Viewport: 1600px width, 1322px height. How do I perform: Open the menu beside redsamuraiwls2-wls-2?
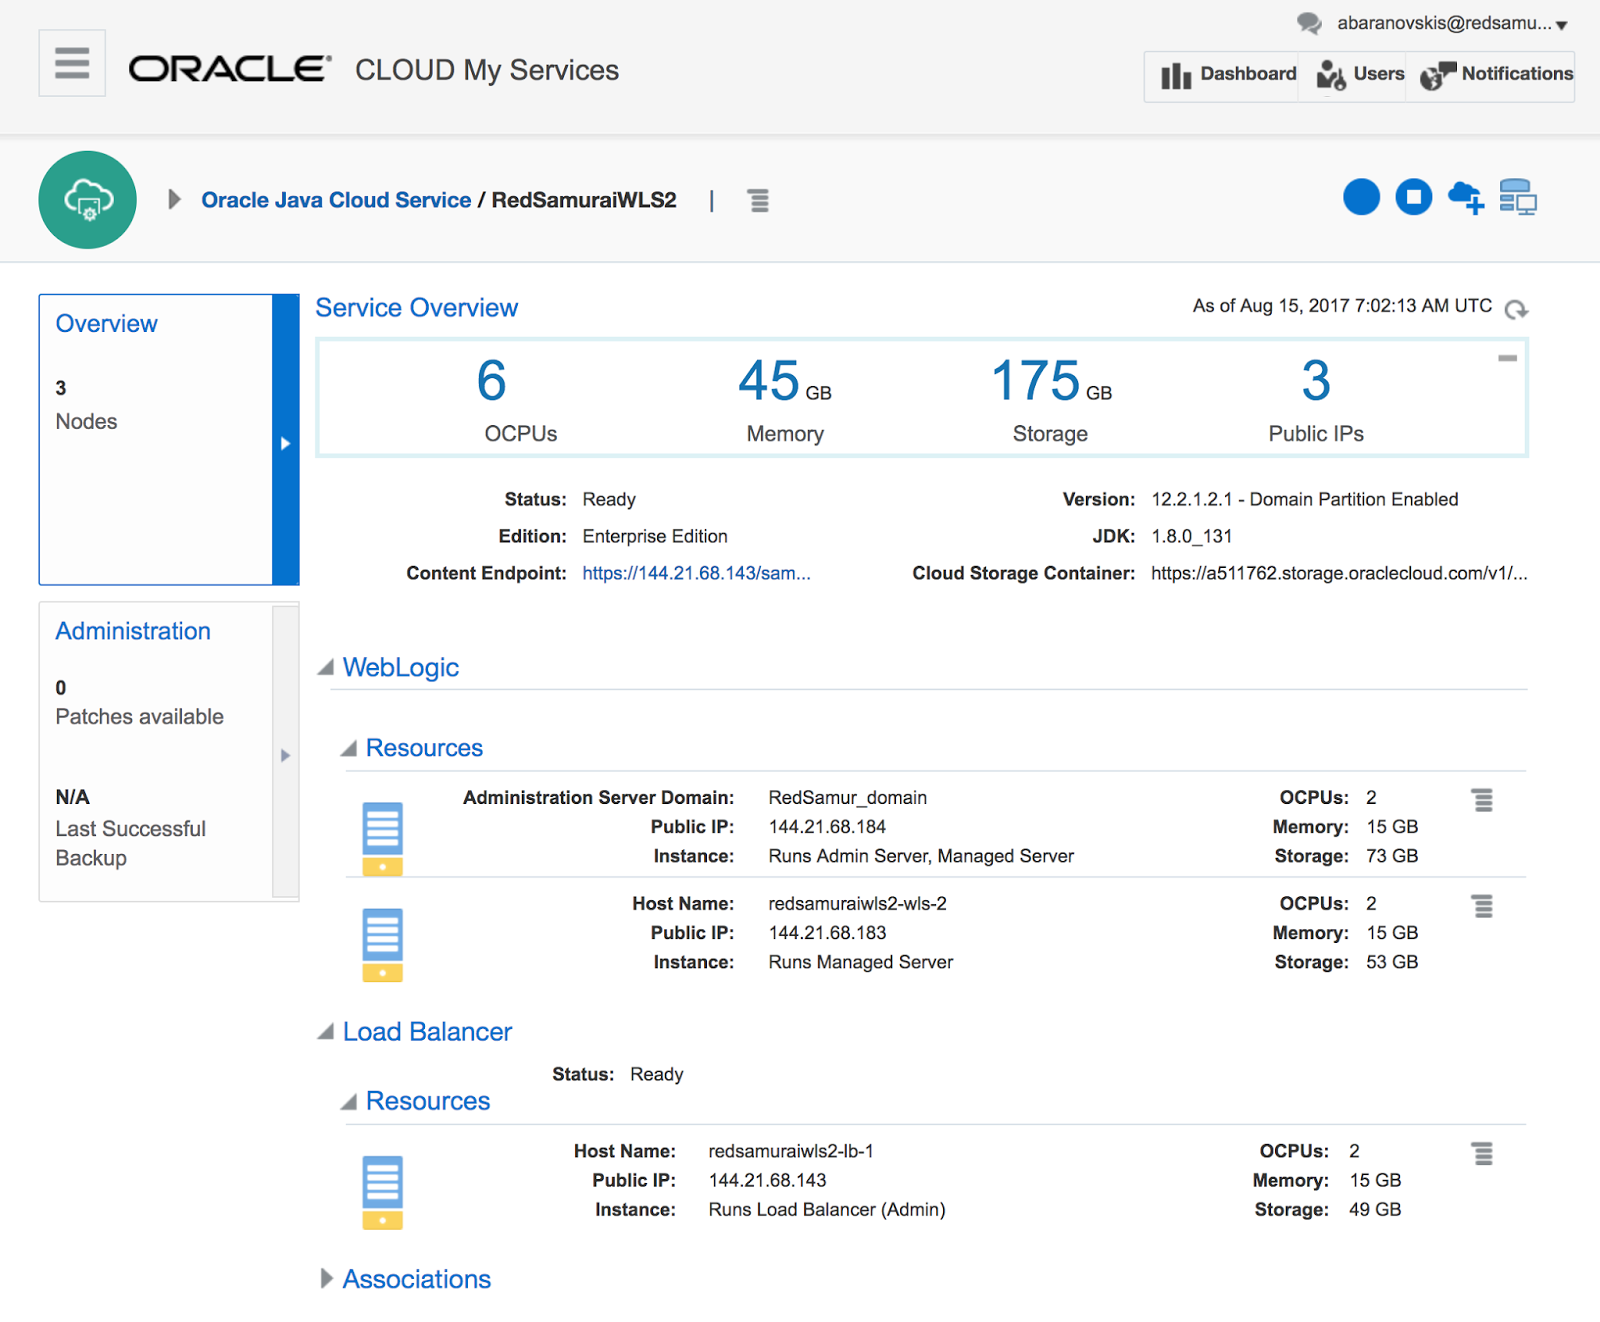[1483, 905]
